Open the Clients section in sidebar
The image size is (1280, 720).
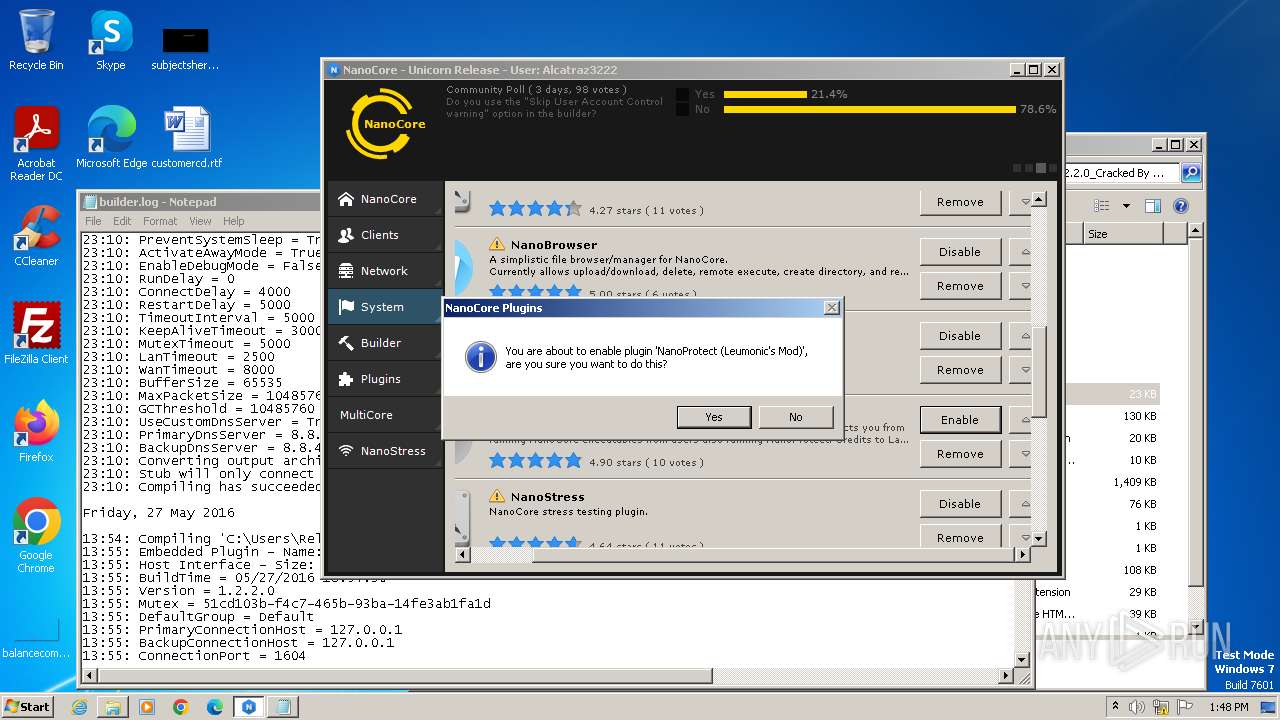tap(385, 235)
